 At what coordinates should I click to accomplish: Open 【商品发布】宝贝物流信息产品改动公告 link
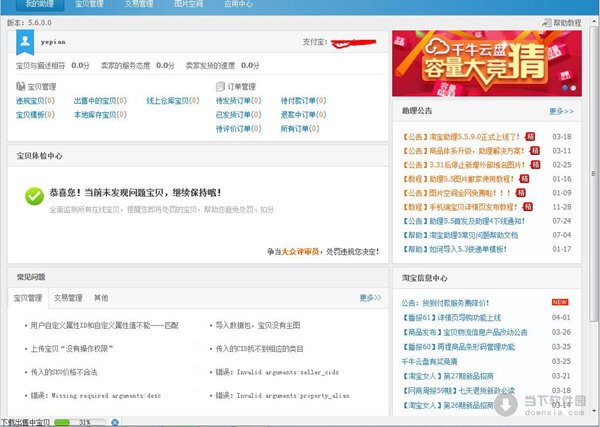pyautogui.click(x=465, y=332)
